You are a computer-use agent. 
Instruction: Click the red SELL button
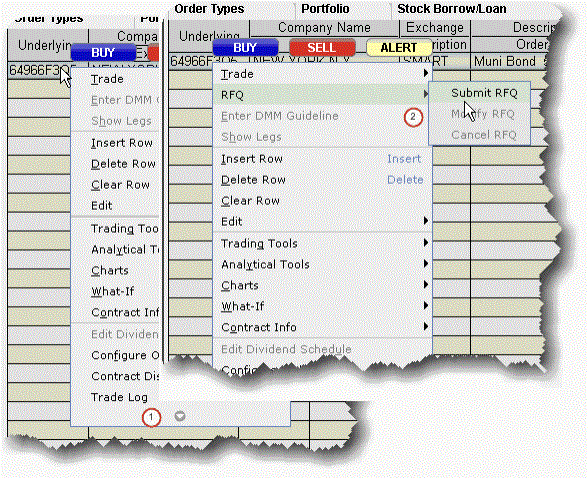coord(322,48)
